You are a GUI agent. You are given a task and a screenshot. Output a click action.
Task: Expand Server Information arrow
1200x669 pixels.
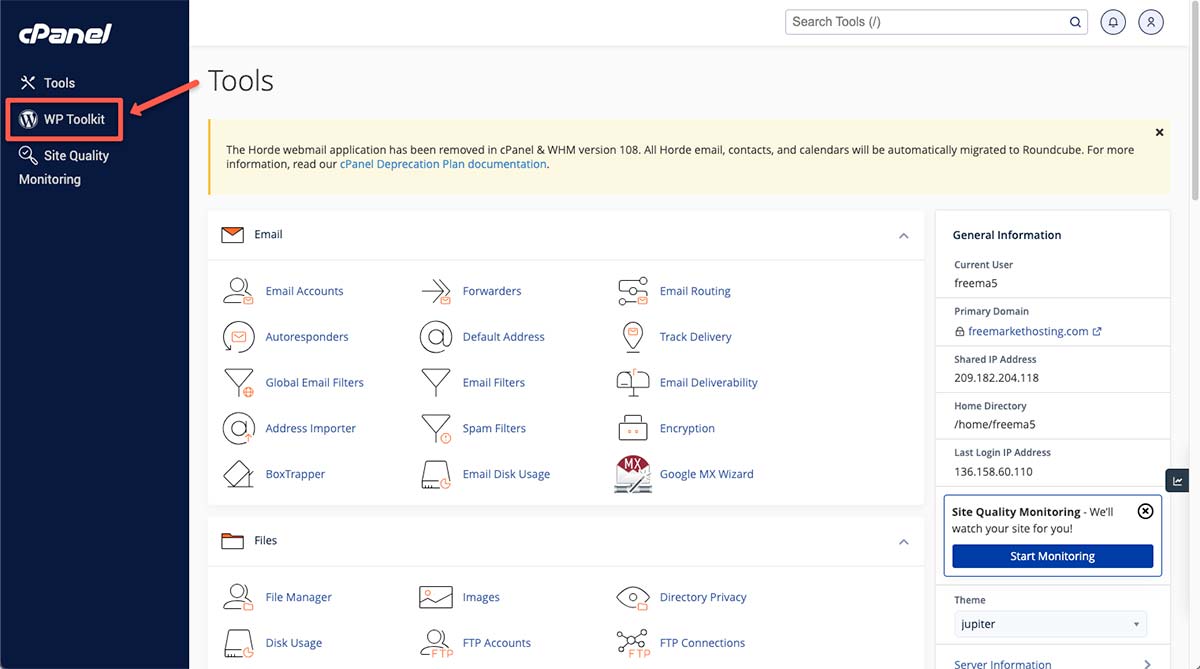pyautogui.click(x=1147, y=663)
